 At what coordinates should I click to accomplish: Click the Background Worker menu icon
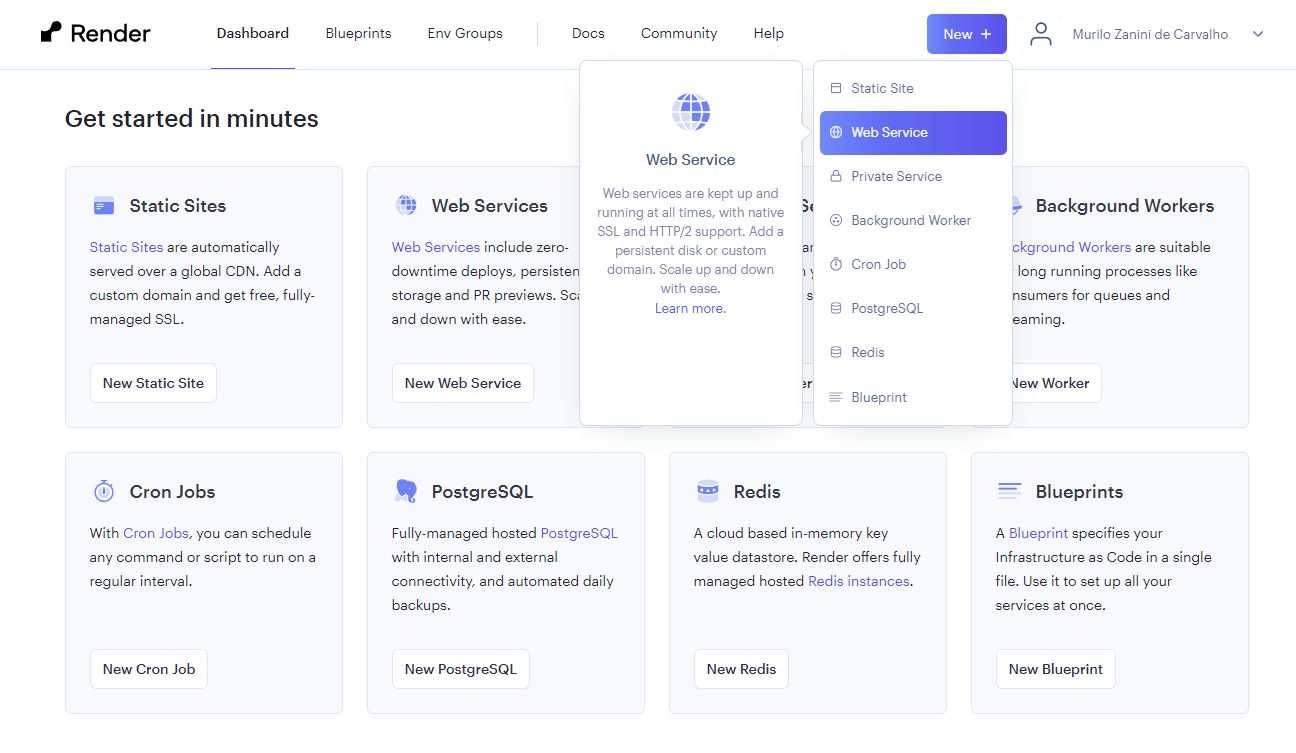click(x=836, y=220)
